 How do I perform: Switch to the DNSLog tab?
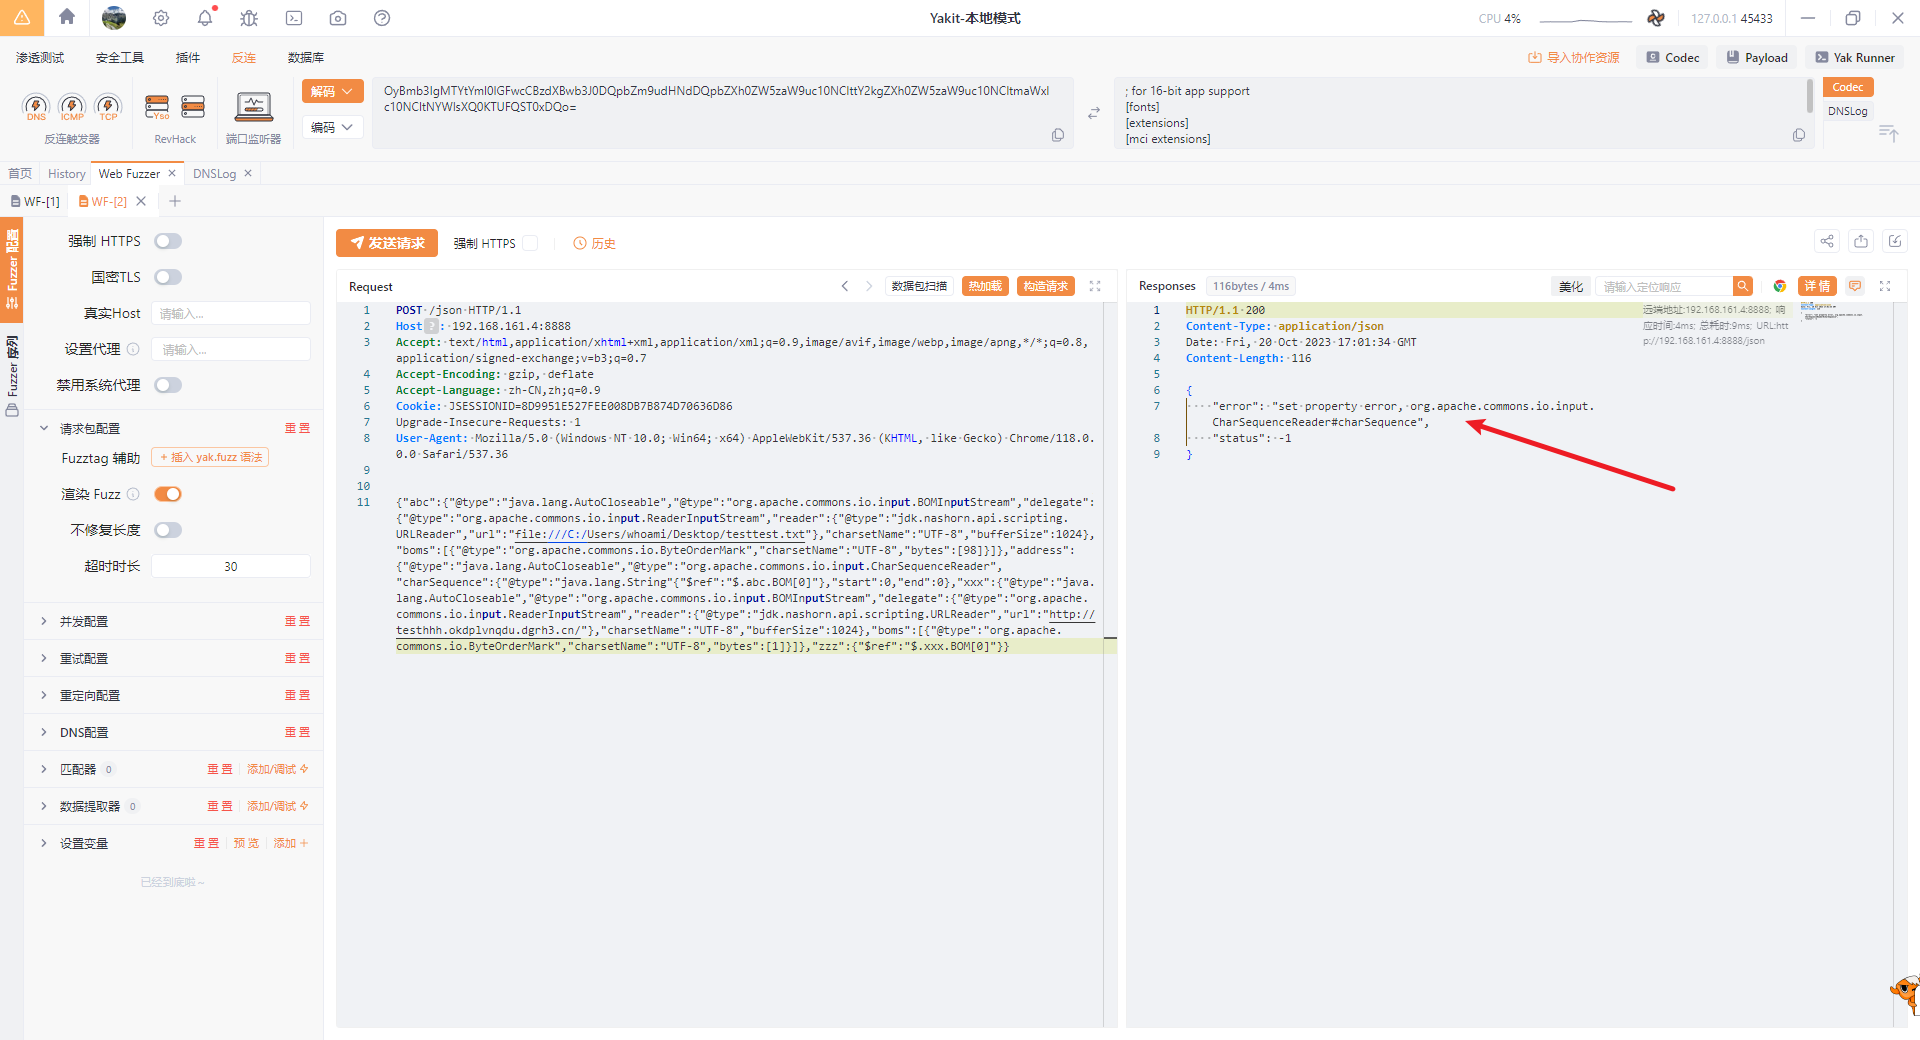coord(215,174)
